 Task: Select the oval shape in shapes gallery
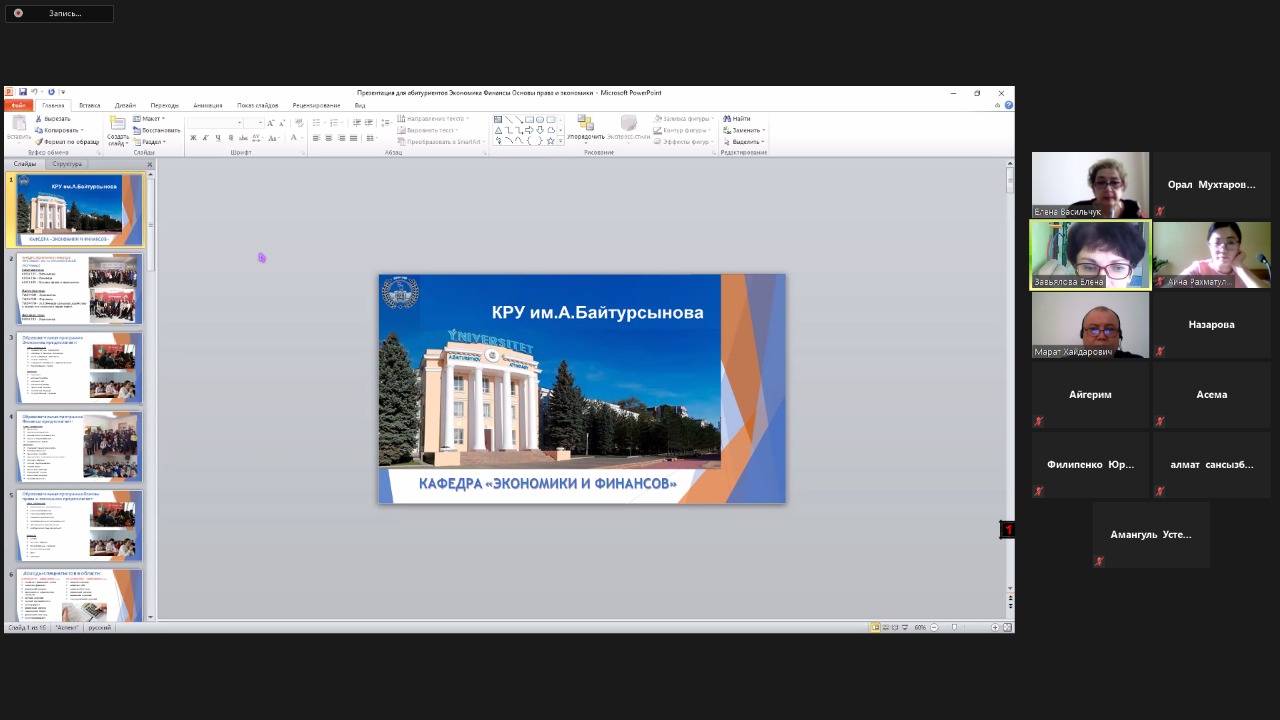[x=540, y=119]
